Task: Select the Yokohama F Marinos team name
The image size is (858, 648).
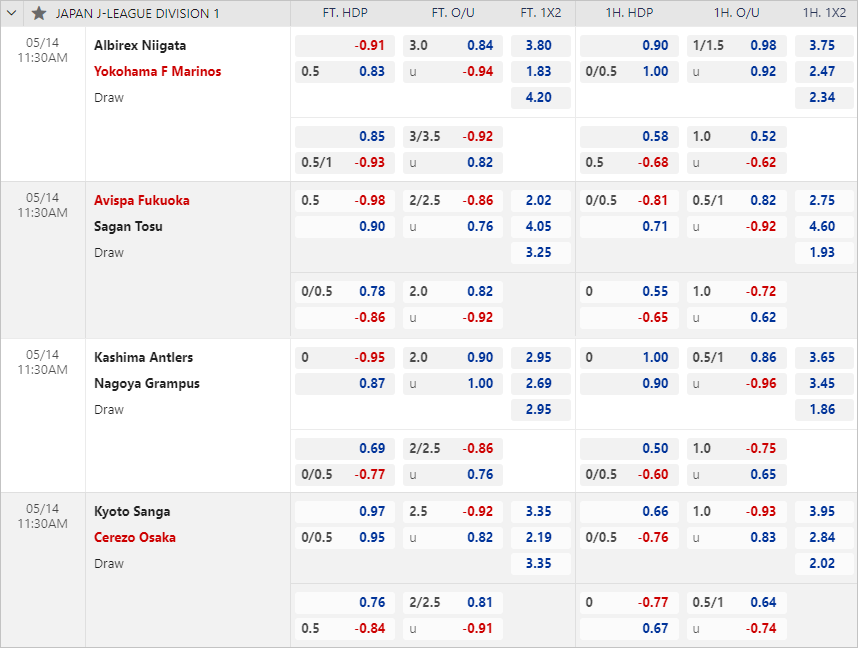Action: click(158, 72)
